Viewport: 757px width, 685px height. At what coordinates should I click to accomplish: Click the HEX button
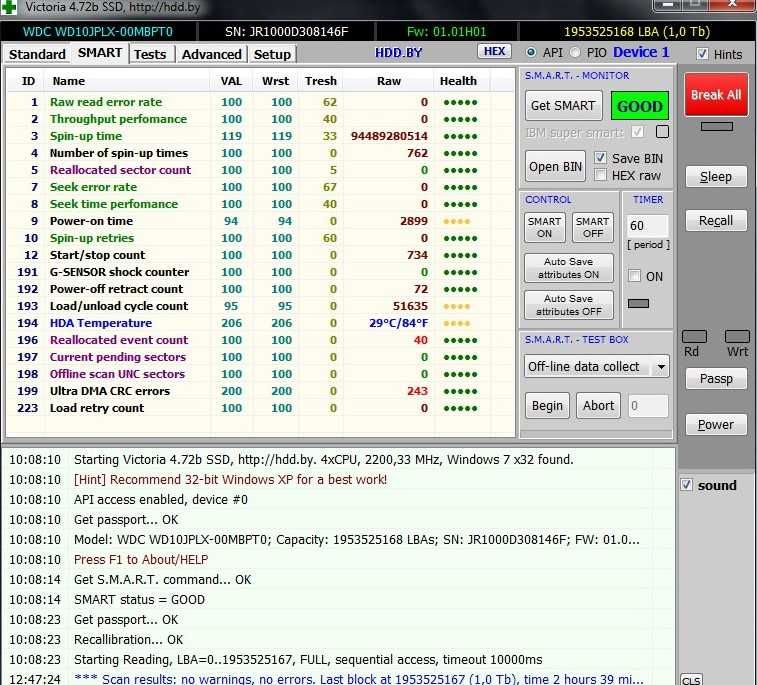pyautogui.click(x=494, y=51)
